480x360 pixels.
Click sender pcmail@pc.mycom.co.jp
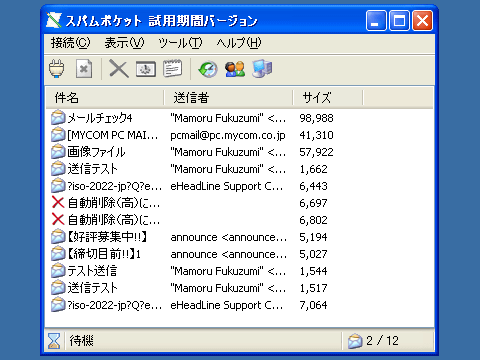point(228,135)
